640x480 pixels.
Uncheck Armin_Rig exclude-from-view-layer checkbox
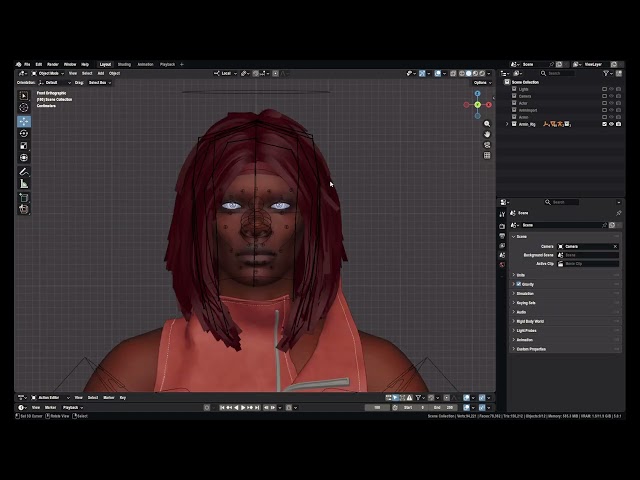[x=604, y=124]
